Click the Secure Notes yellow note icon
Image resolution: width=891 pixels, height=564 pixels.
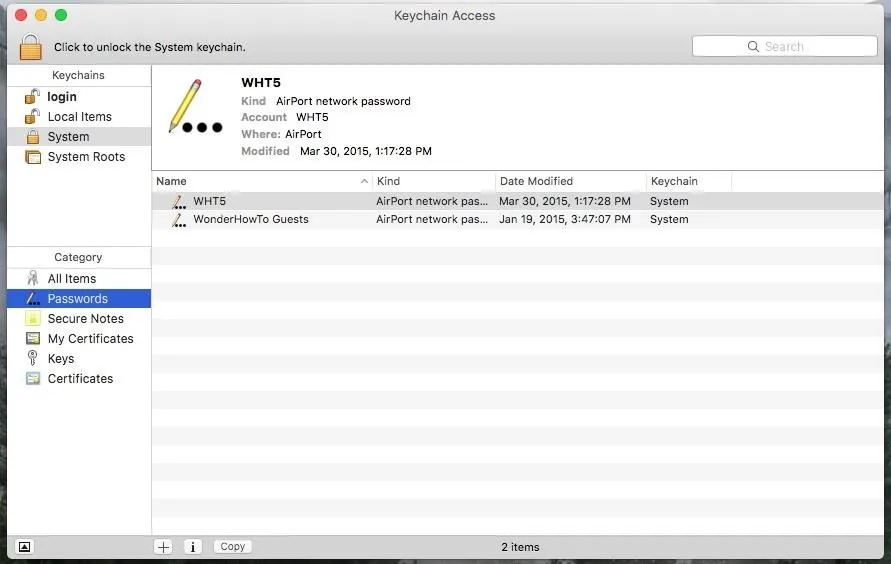33,319
